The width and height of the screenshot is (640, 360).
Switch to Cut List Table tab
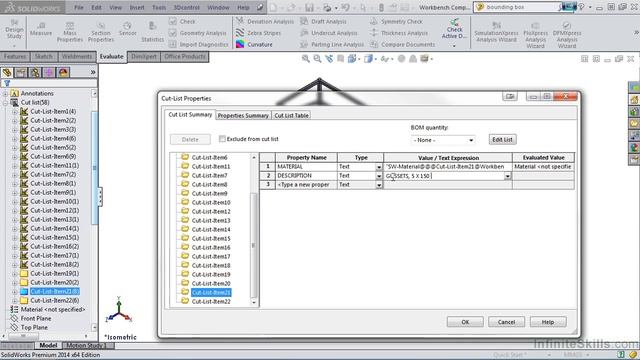click(x=291, y=116)
